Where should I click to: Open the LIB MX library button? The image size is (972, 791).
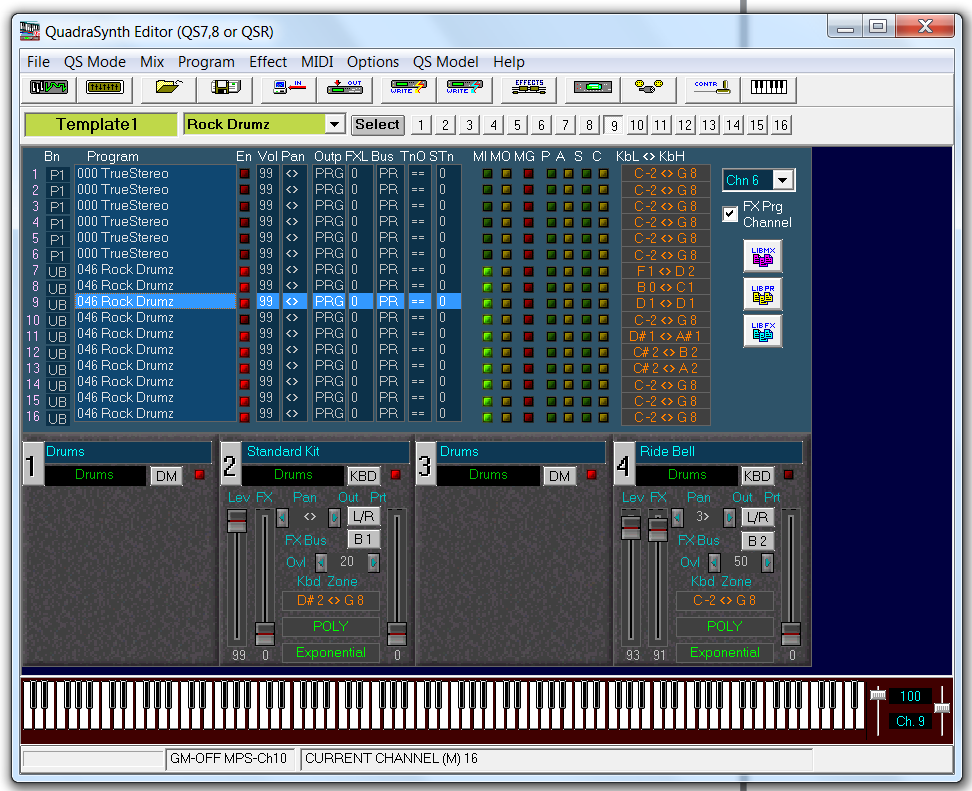(x=763, y=256)
